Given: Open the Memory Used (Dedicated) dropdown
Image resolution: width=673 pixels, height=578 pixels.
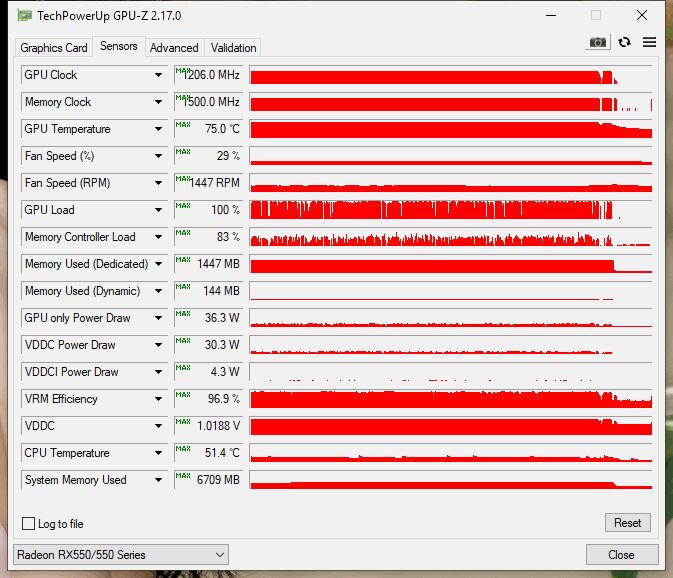Looking at the screenshot, I should (158, 264).
